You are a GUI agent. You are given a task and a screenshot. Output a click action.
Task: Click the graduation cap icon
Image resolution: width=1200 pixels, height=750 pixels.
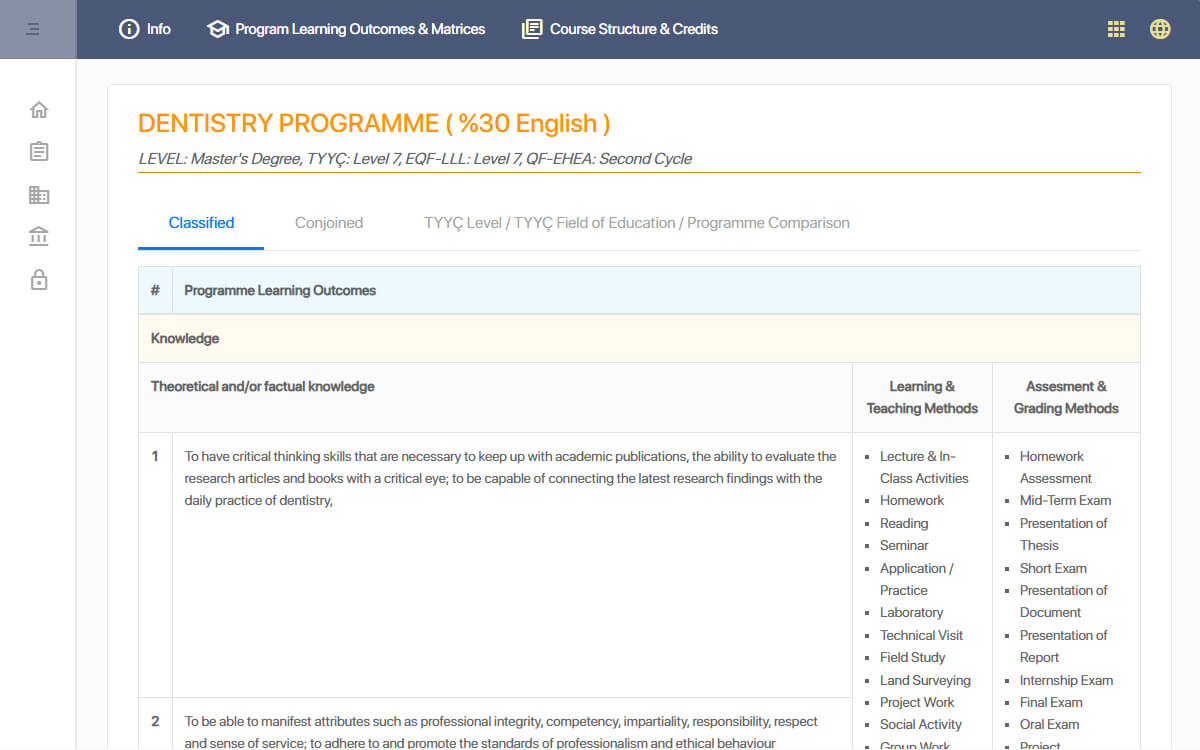(217, 29)
